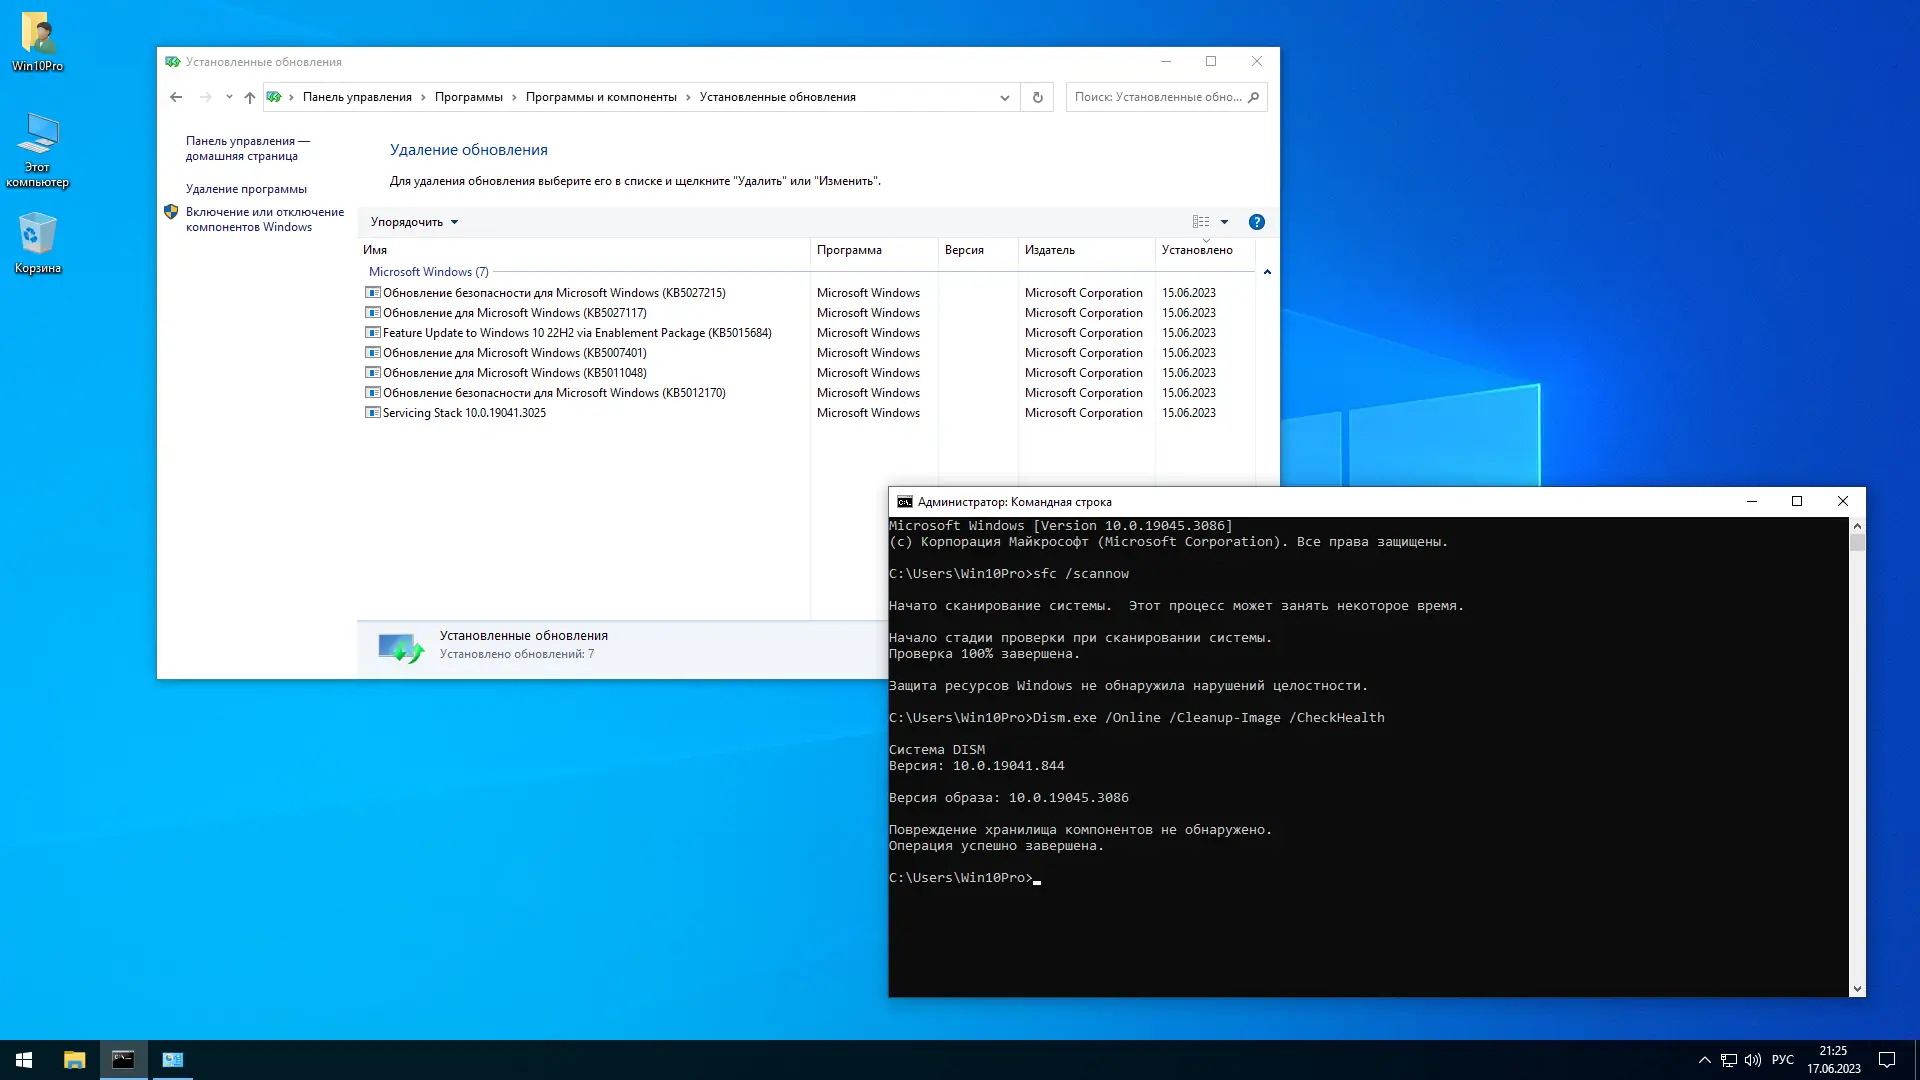Open Включение или отключение компонентов Windows

coord(264,219)
